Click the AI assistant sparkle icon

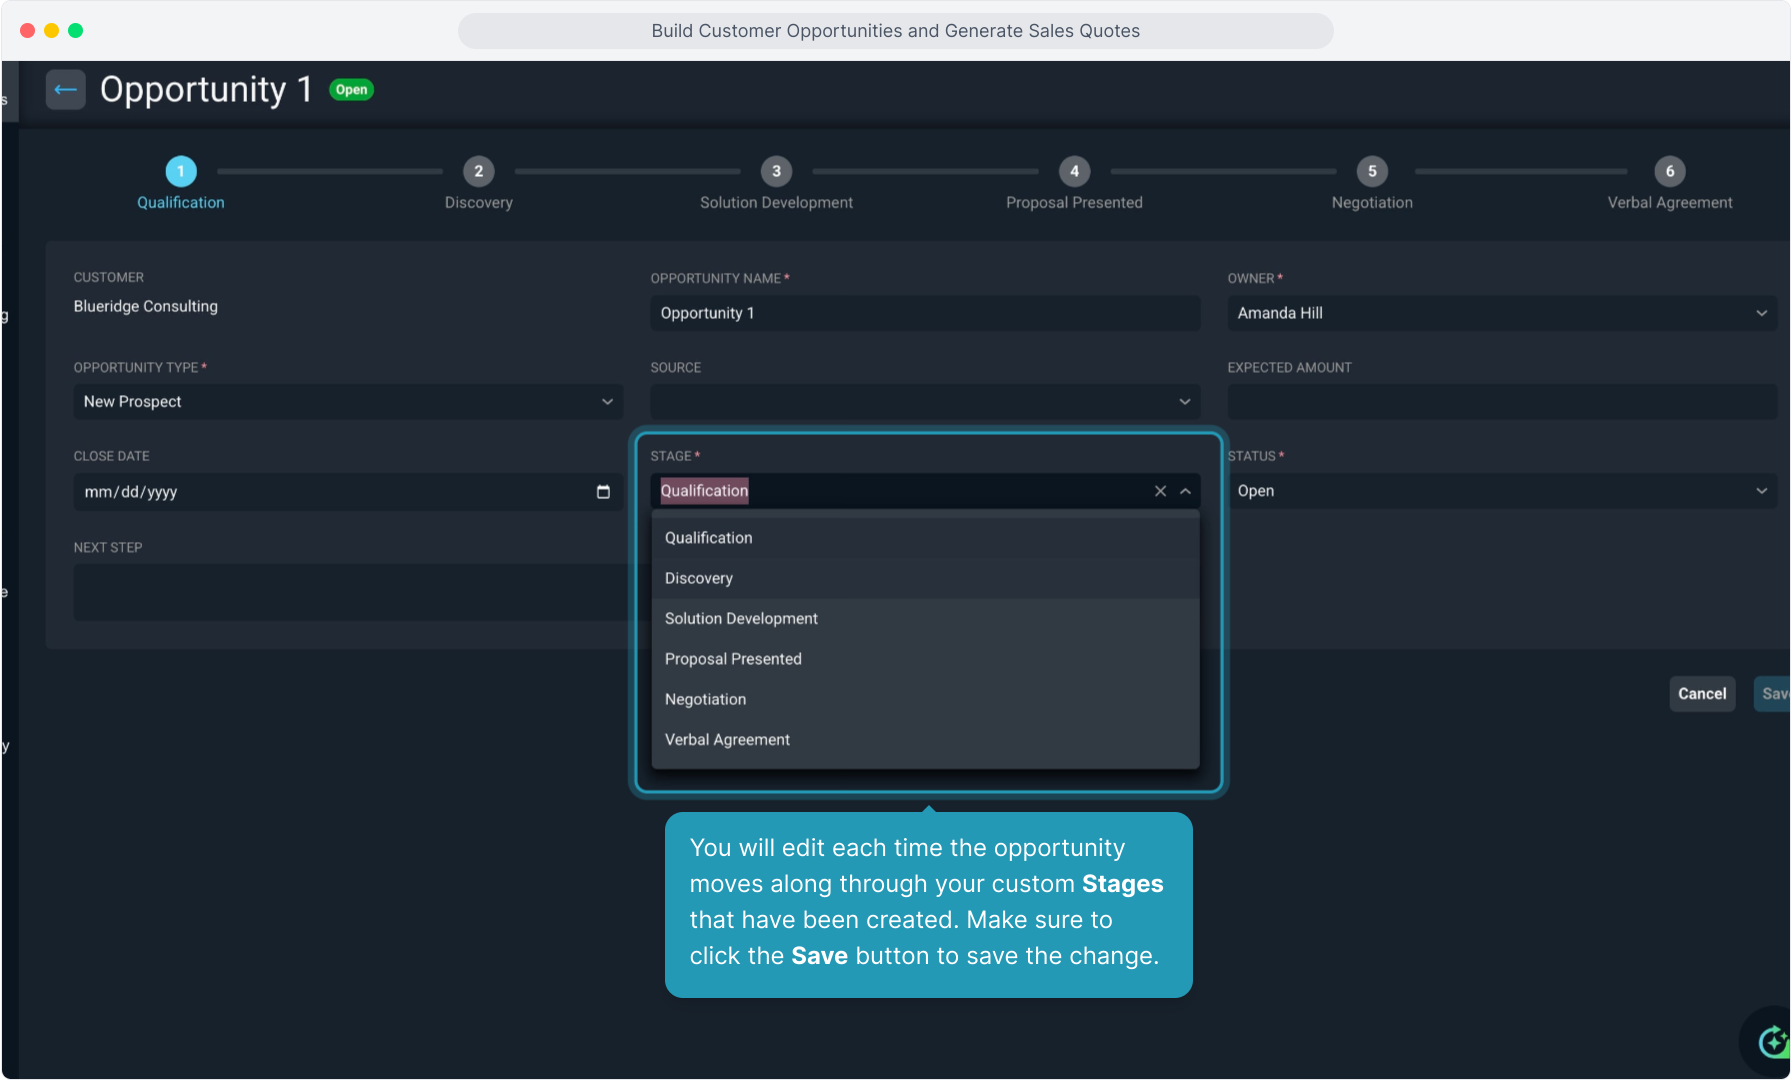(1773, 1041)
